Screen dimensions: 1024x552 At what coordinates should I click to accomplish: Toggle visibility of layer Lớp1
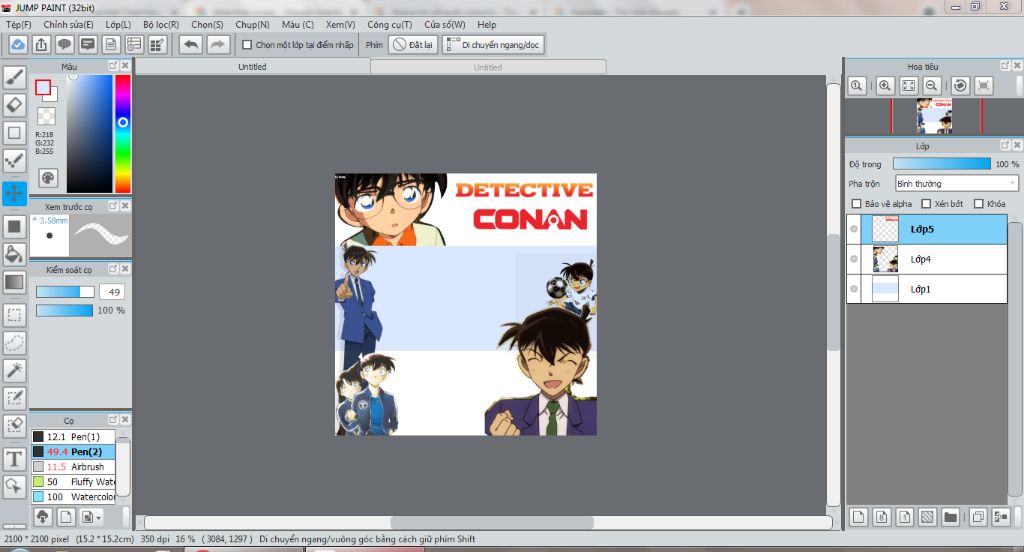coord(854,289)
